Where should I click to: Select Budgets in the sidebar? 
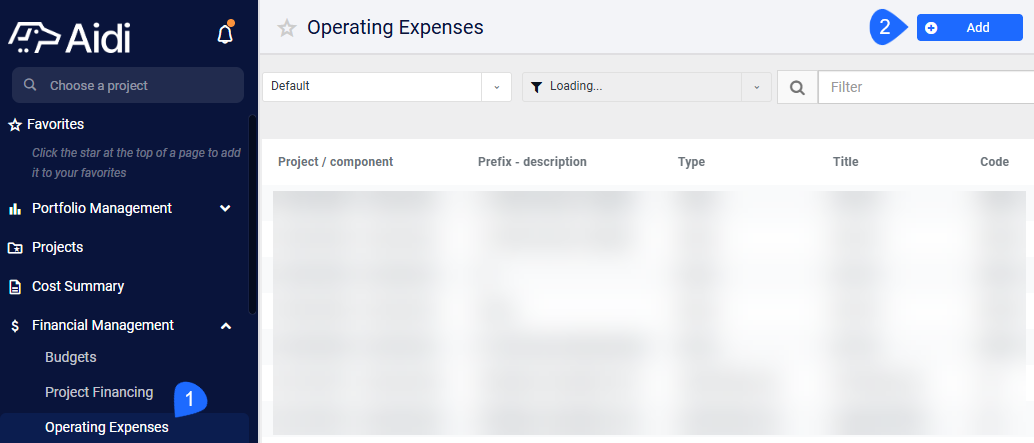71,357
